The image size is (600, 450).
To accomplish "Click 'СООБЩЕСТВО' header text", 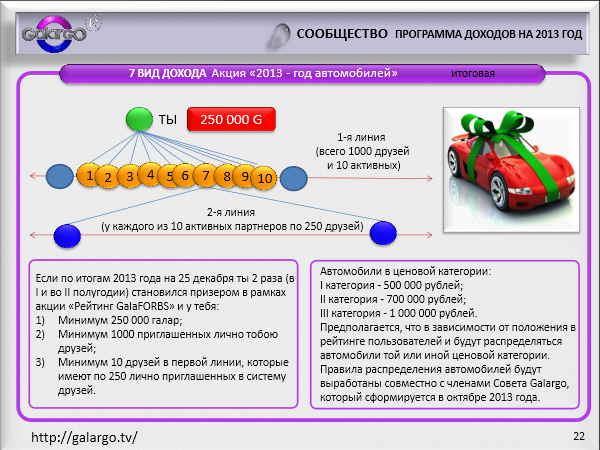I will pos(342,34).
